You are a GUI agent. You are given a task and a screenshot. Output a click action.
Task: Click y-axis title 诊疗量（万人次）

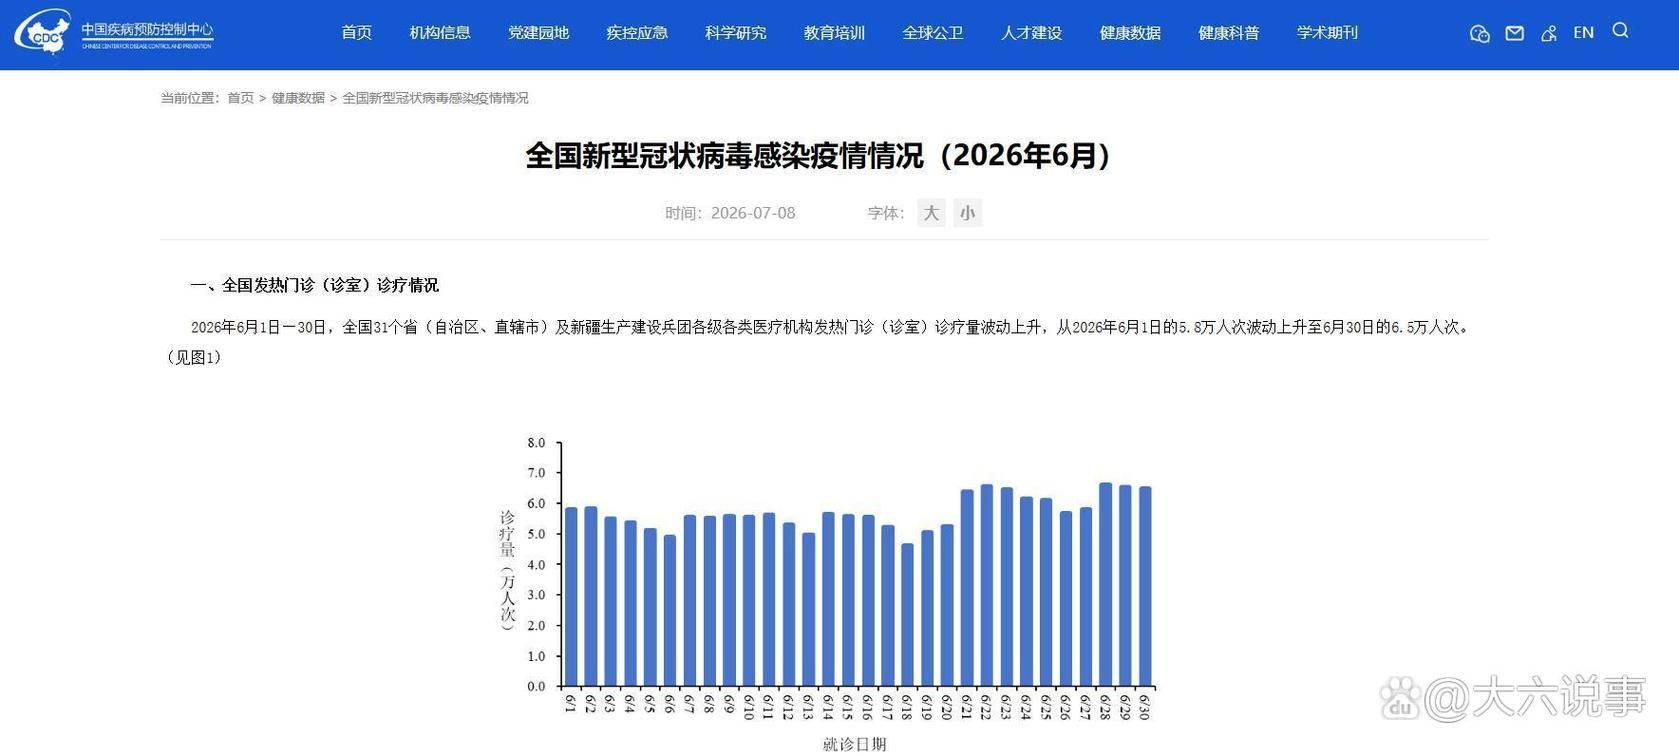(508, 570)
